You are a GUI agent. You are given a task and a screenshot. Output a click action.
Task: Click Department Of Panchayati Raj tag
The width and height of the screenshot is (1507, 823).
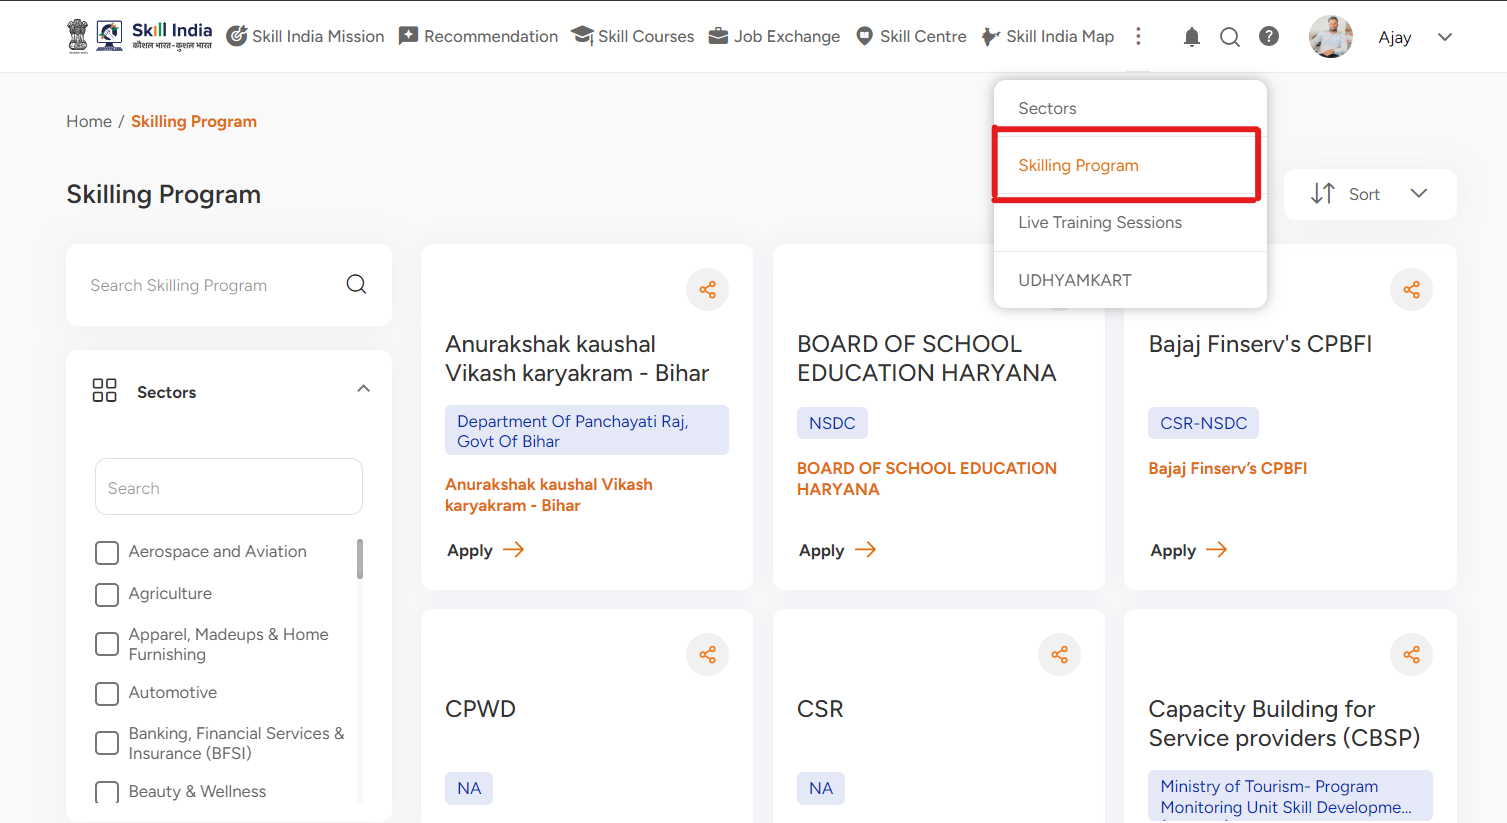pos(587,430)
